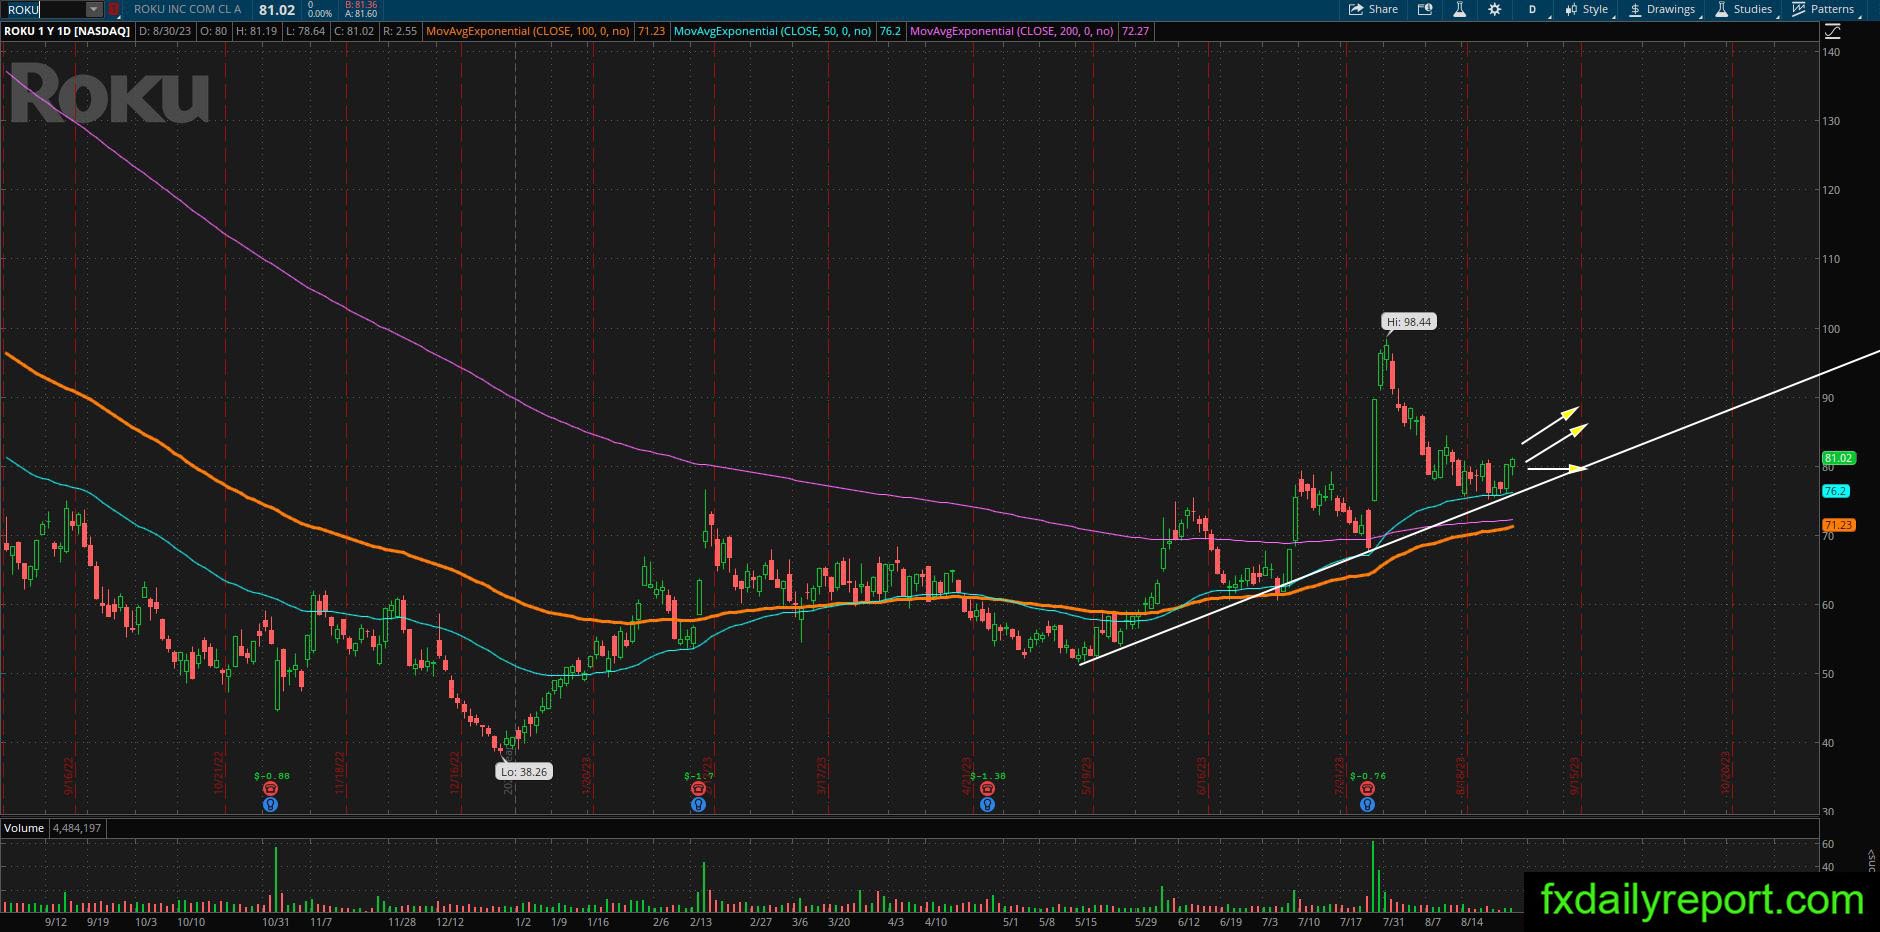Click the range value R: 2.55
This screenshot has width=1880, height=932.
(400, 31)
